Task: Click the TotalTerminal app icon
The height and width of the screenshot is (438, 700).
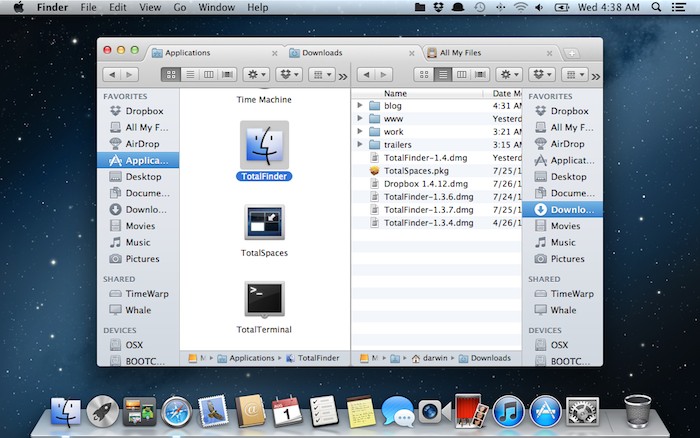Action: point(264,299)
